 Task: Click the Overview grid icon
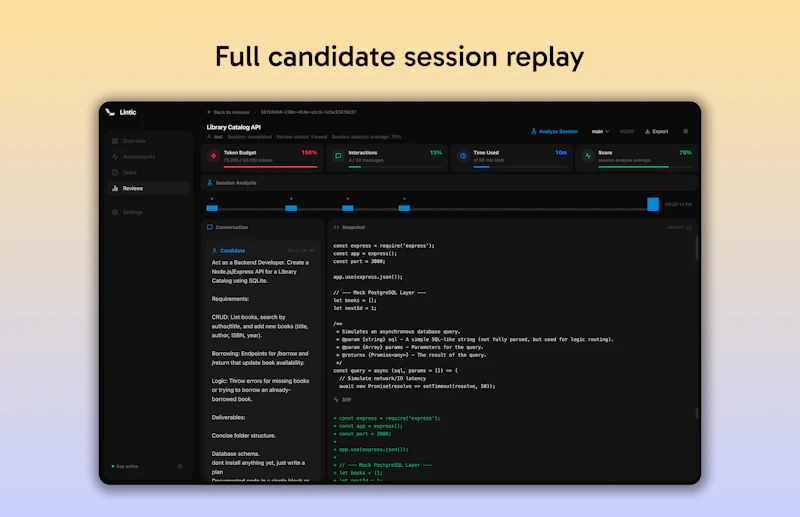pyautogui.click(x=115, y=141)
